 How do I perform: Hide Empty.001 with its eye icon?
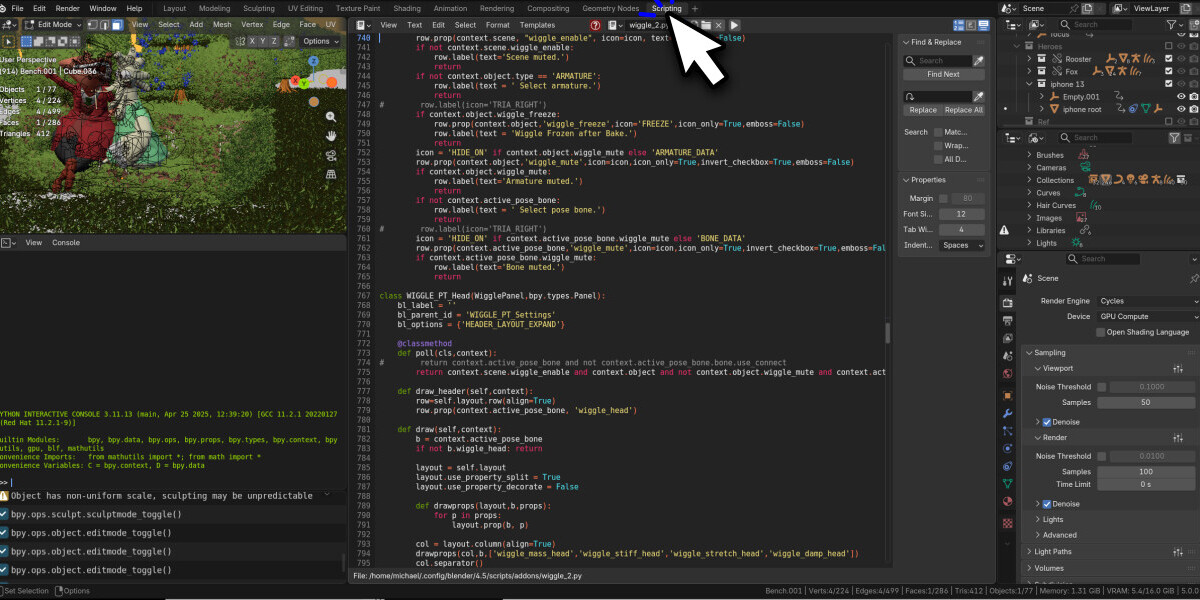point(1181,97)
